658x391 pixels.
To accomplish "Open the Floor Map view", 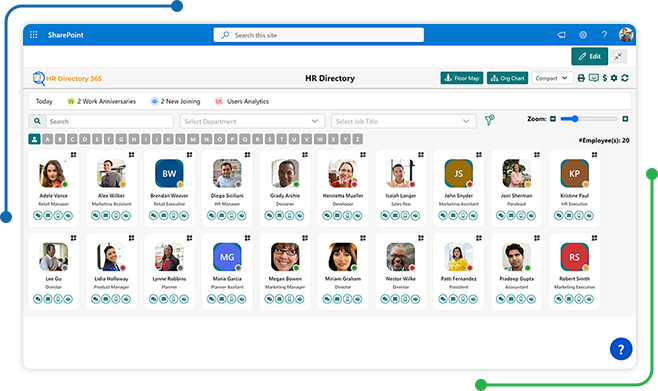I will click(462, 78).
